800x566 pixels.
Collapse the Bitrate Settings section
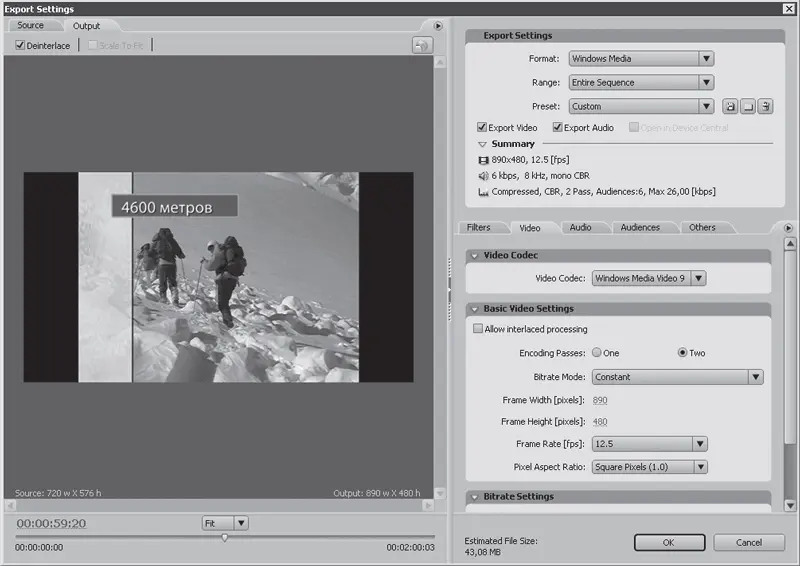point(474,497)
